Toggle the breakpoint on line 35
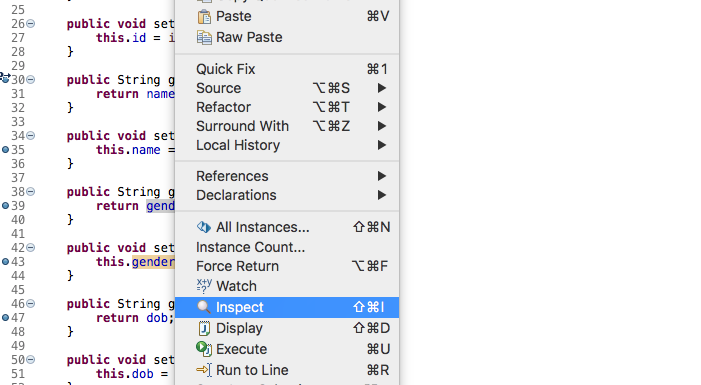Image resolution: width=701 pixels, height=385 pixels. click(x=5, y=150)
